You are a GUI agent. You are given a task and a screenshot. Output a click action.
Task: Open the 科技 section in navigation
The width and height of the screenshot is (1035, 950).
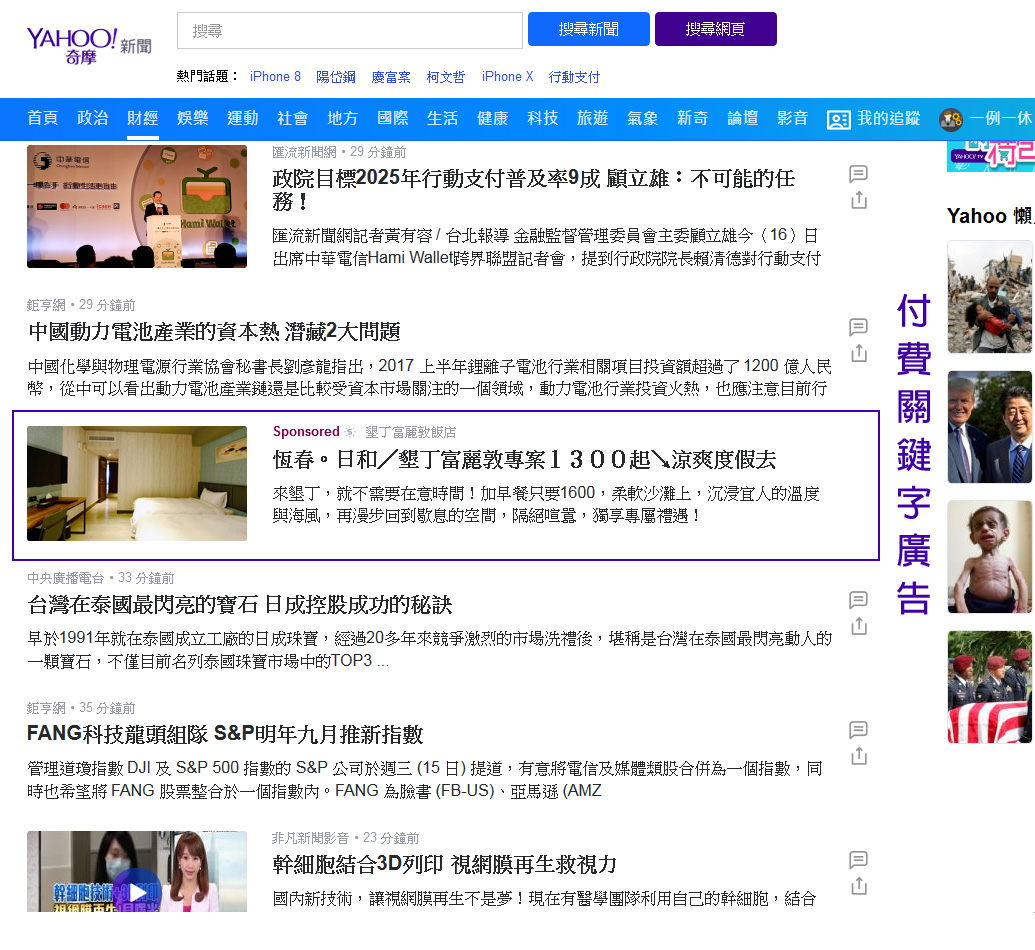[542, 118]
